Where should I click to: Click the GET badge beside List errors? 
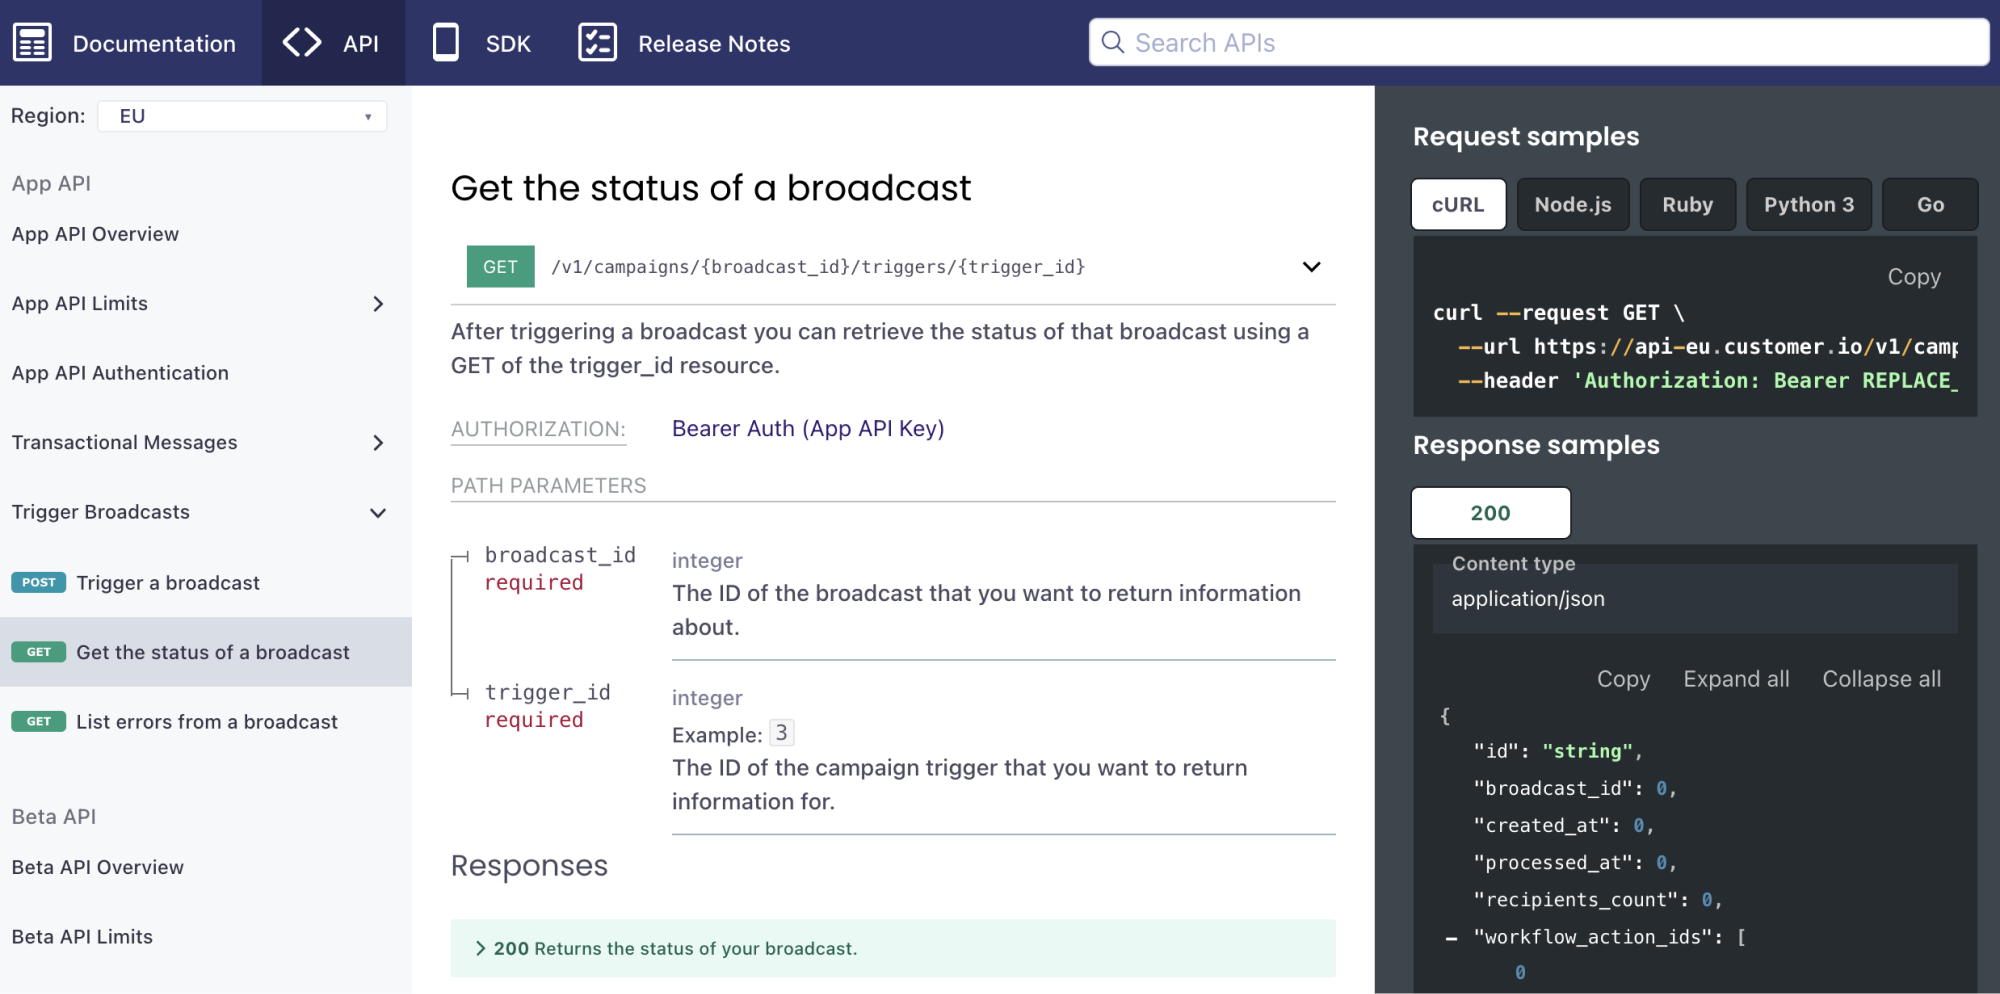coord(39,722)
